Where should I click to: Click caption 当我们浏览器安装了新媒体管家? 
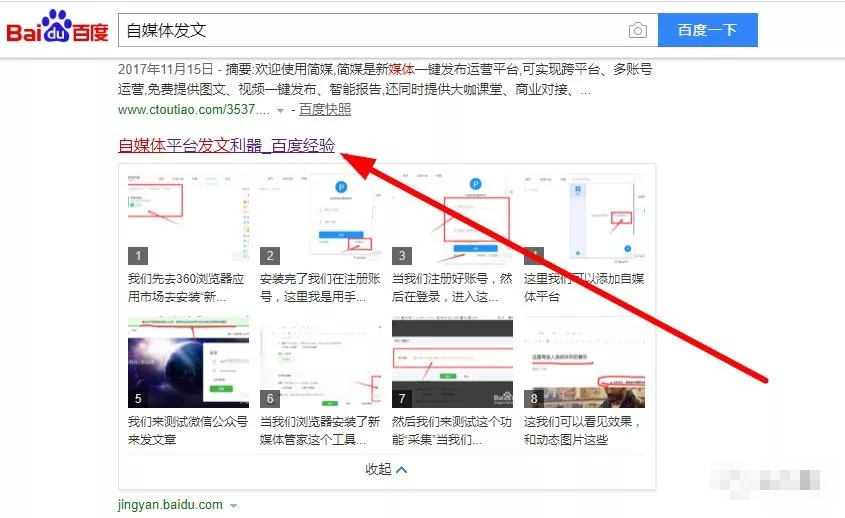320,430
